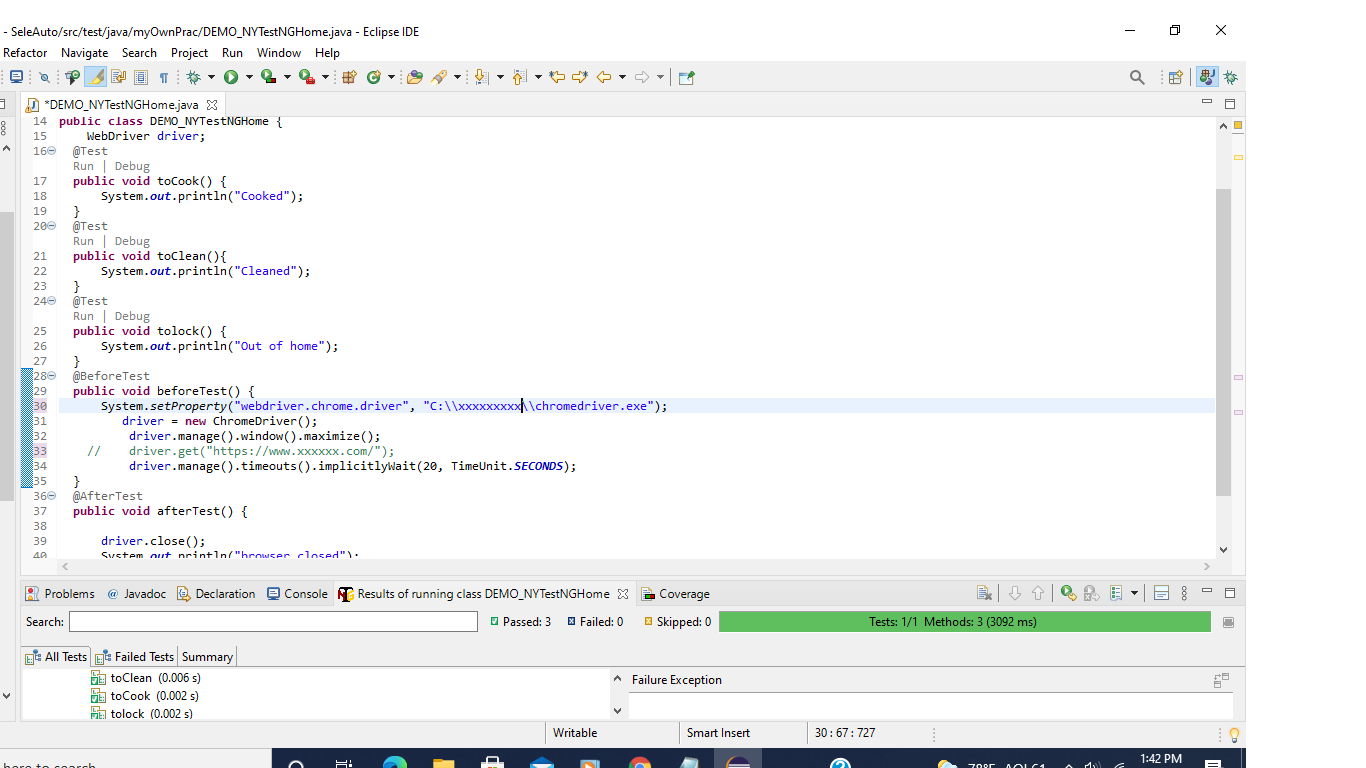Open Chrome from the taskbar
Viewport: 1366px width, 768px height.
(x=639, y=762)
